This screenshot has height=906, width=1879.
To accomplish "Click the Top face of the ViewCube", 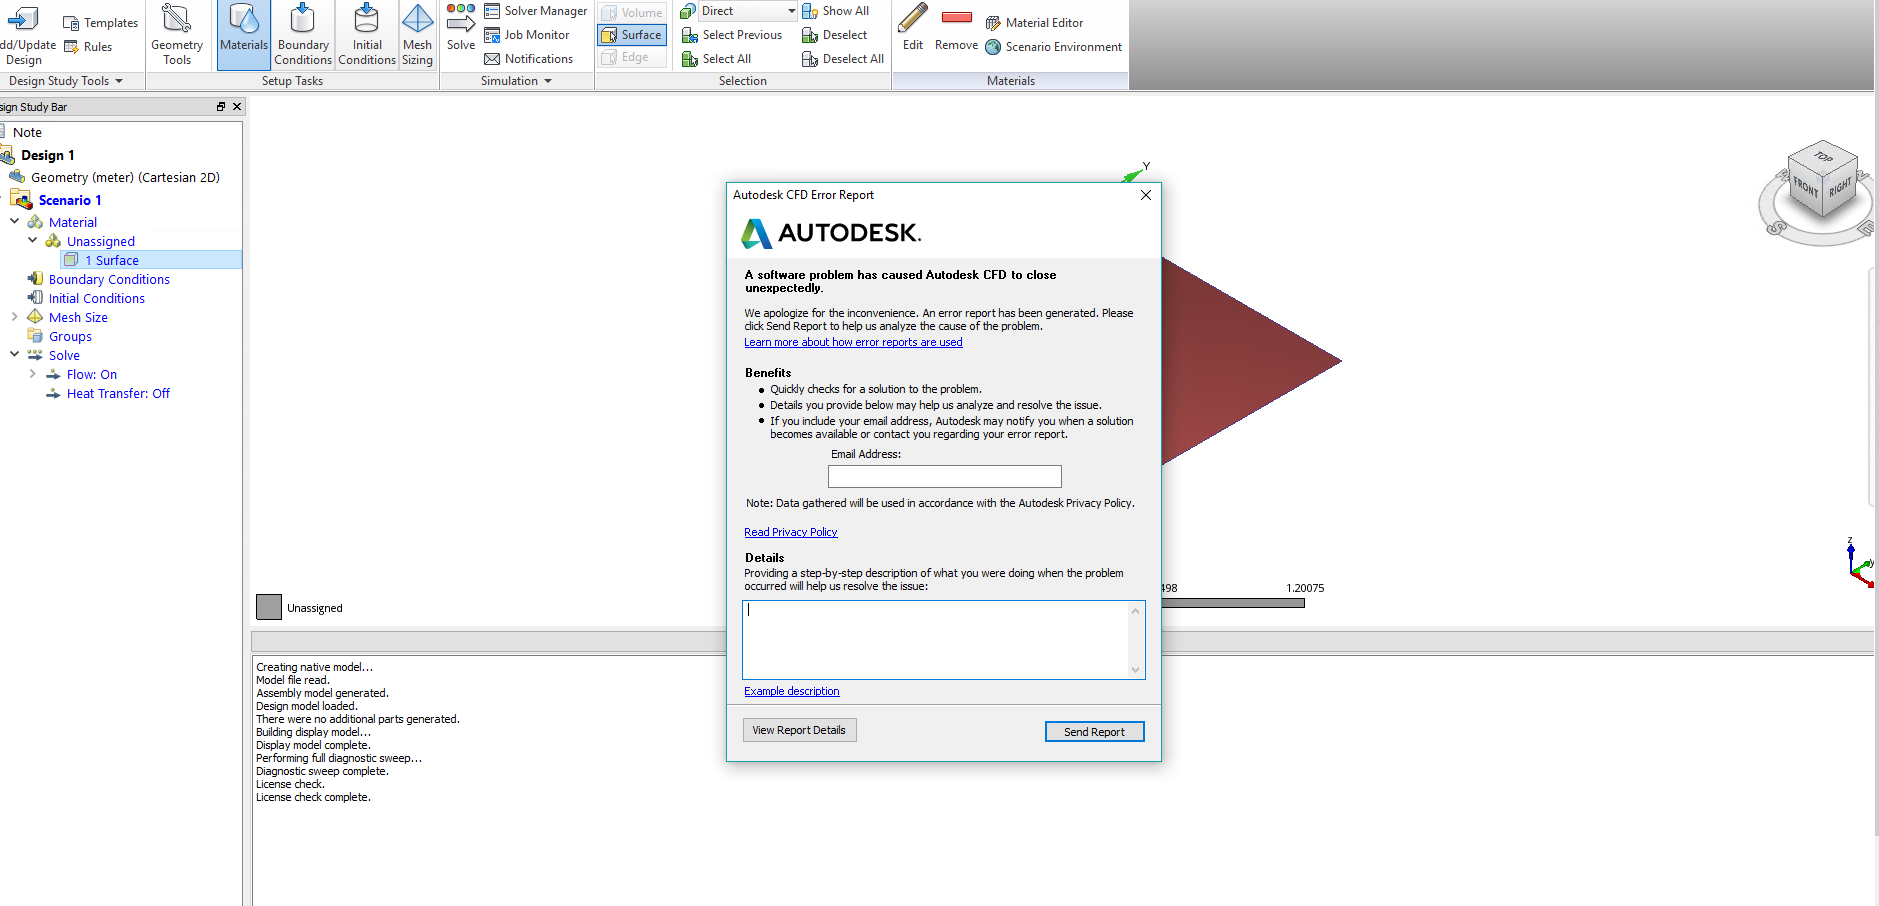I will pos(1823,158).
